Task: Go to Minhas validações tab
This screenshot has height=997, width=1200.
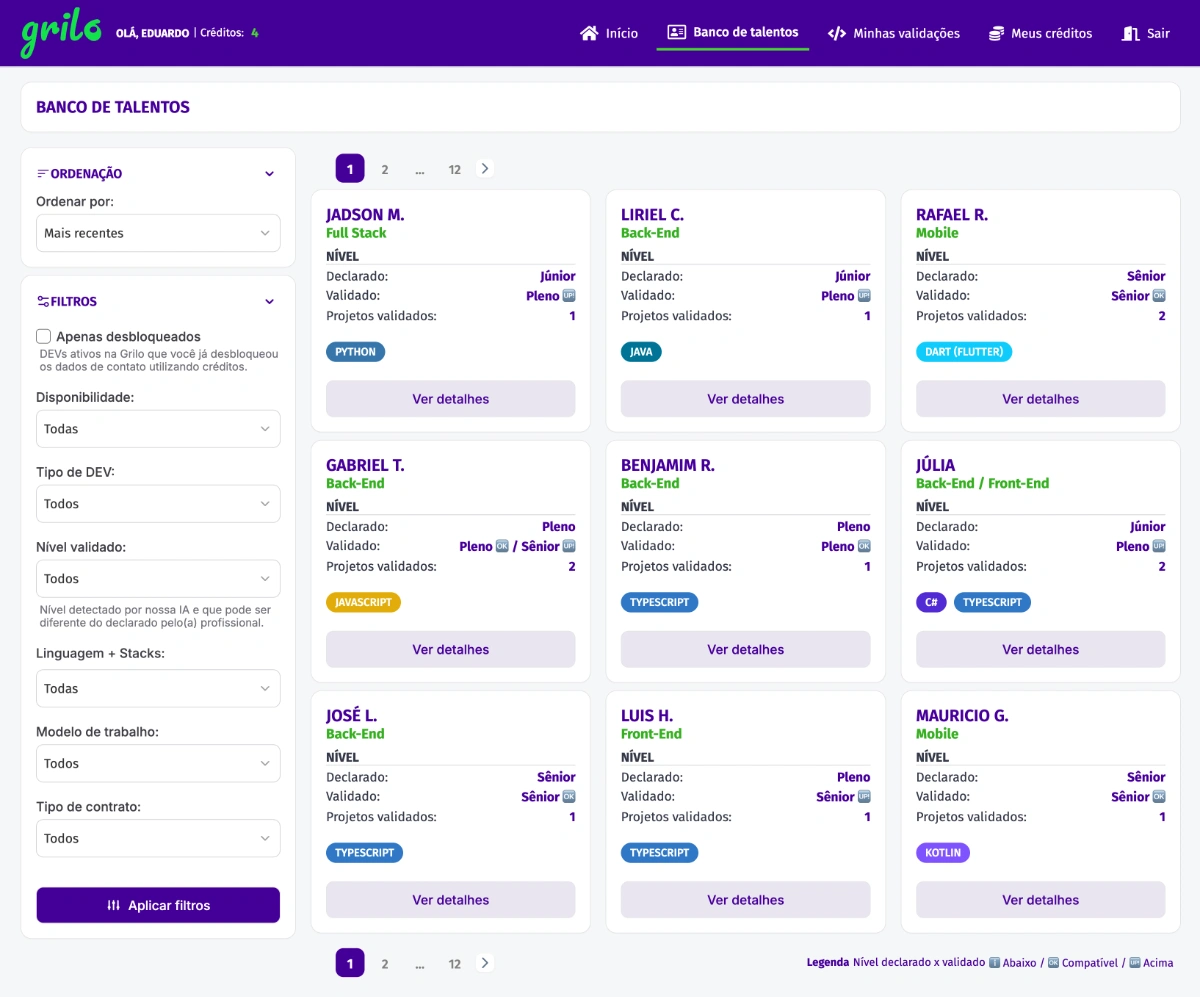Action: (906, 33)
